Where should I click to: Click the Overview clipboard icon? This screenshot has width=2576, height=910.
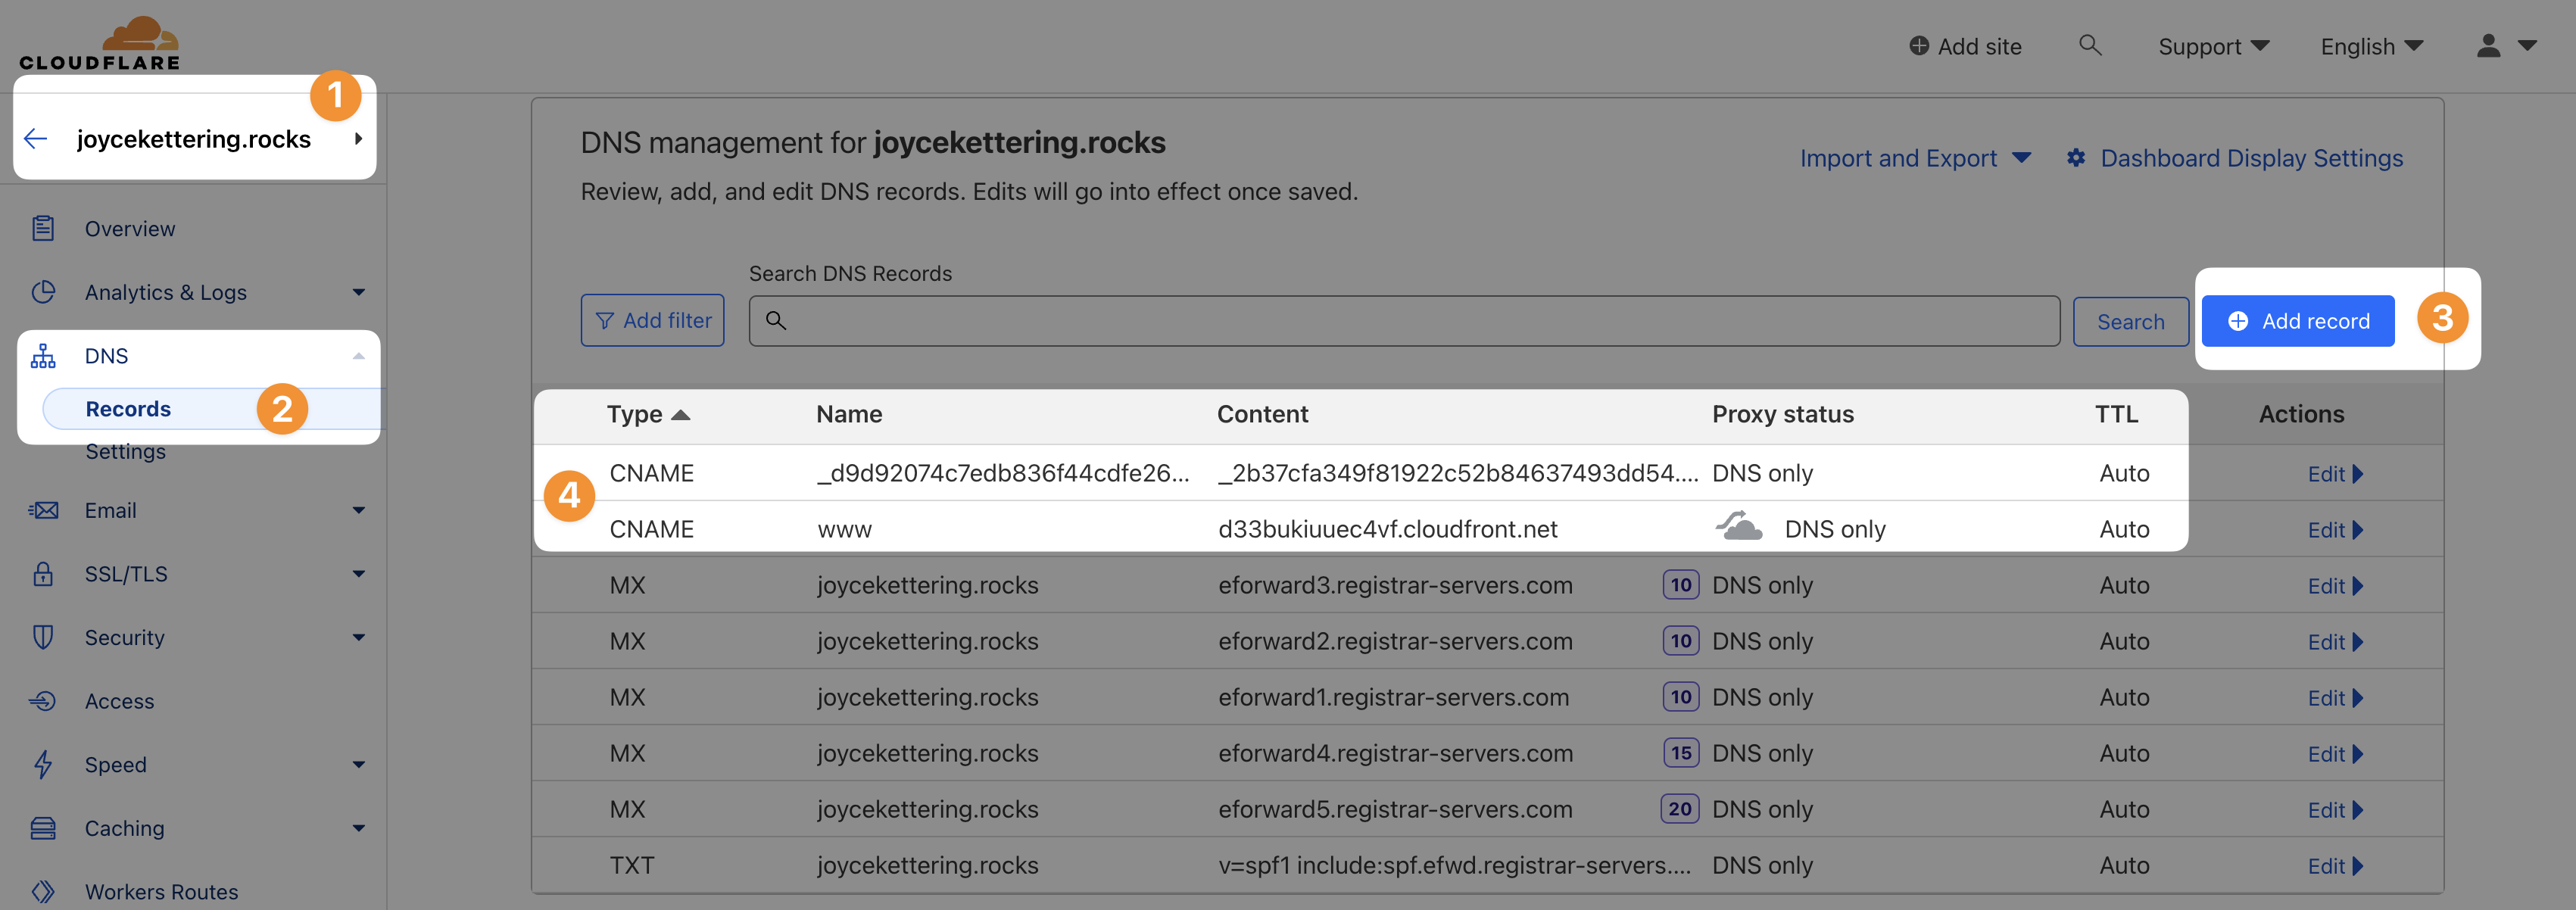[x=43, y=229]
